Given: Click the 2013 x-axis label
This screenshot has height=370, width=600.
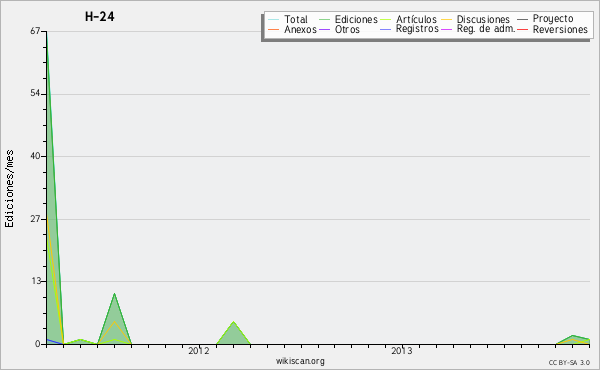Looking at the screenshot, I should click(x=402, y=351).
